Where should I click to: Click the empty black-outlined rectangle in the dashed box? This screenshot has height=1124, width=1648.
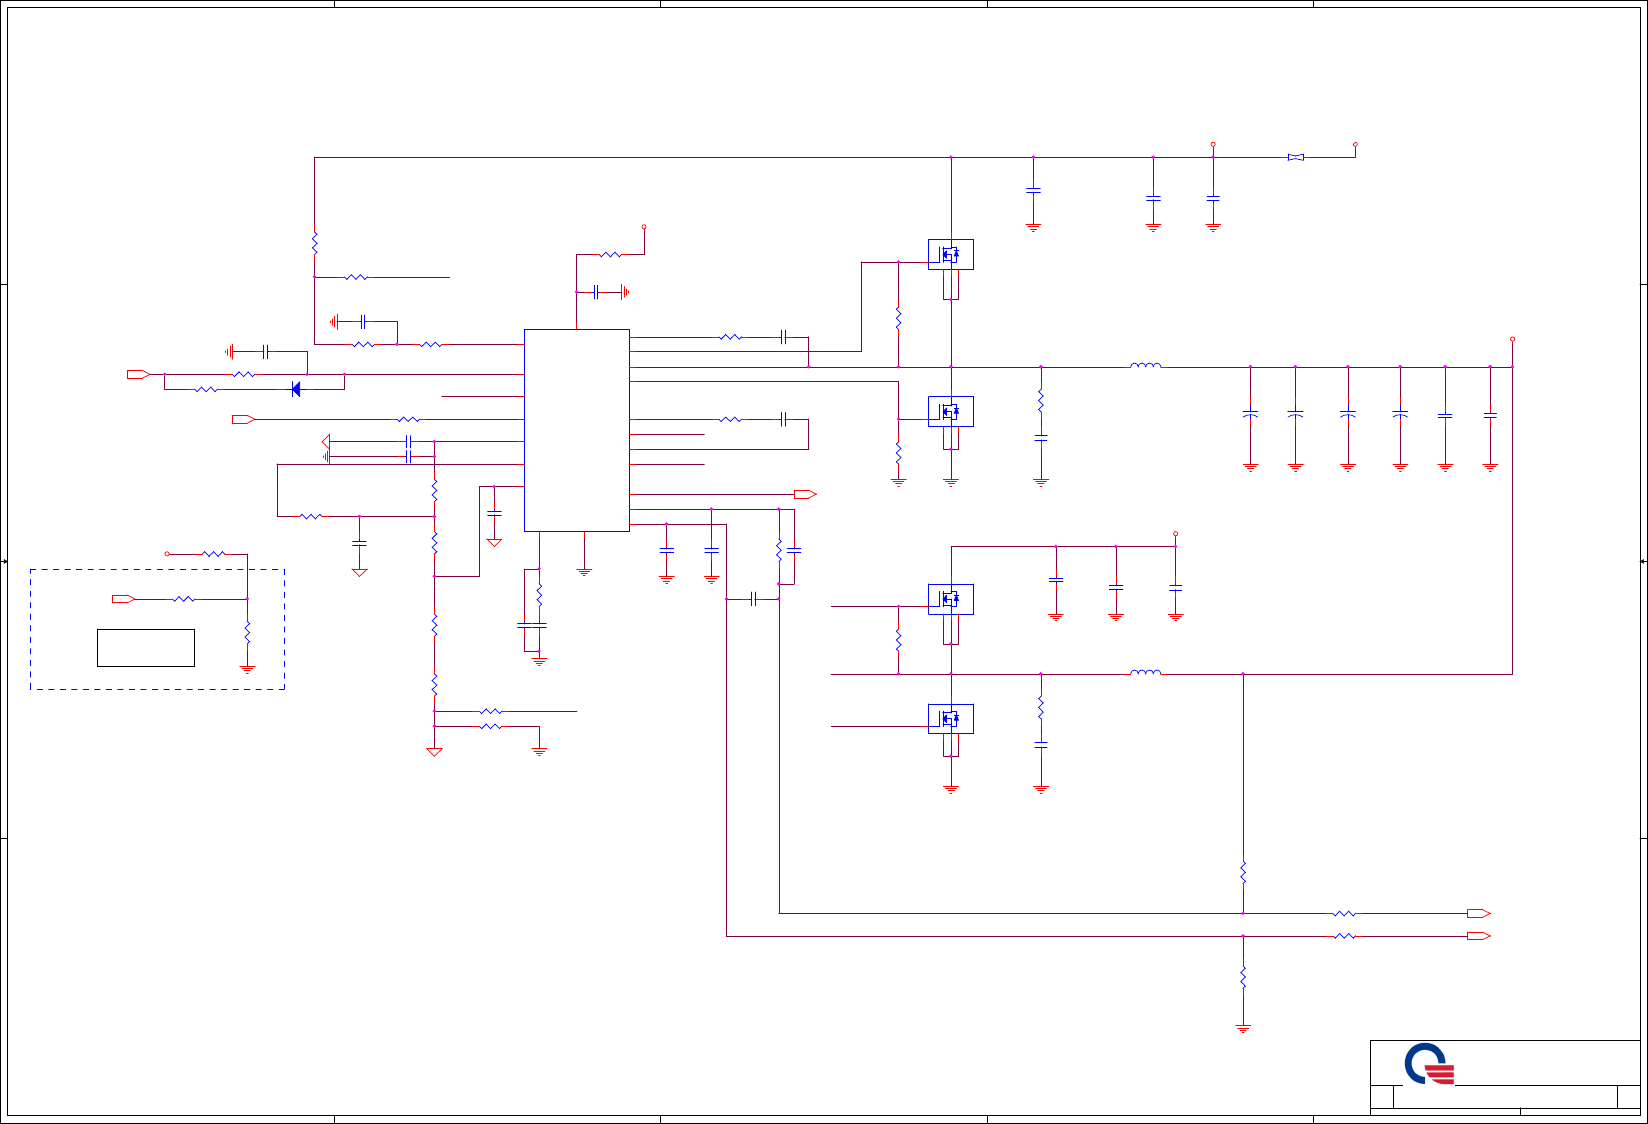(146, 648)
